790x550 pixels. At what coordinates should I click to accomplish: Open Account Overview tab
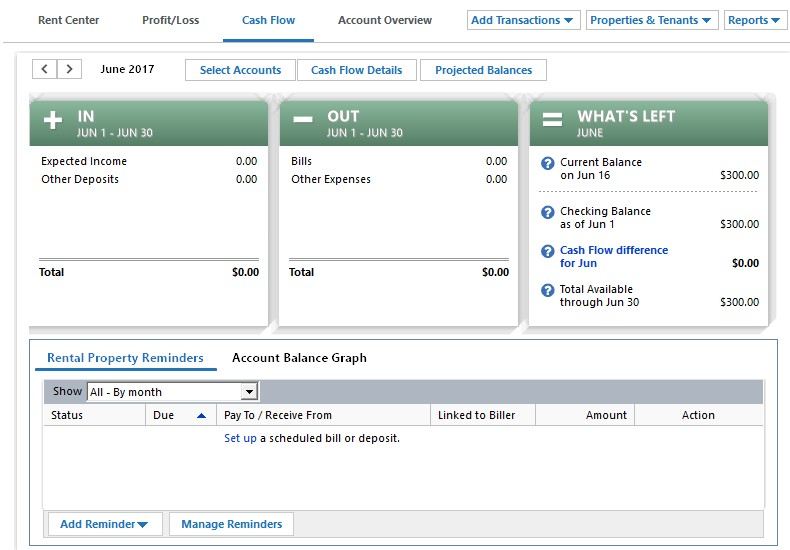pyautogui.click(x=385, y=20)
